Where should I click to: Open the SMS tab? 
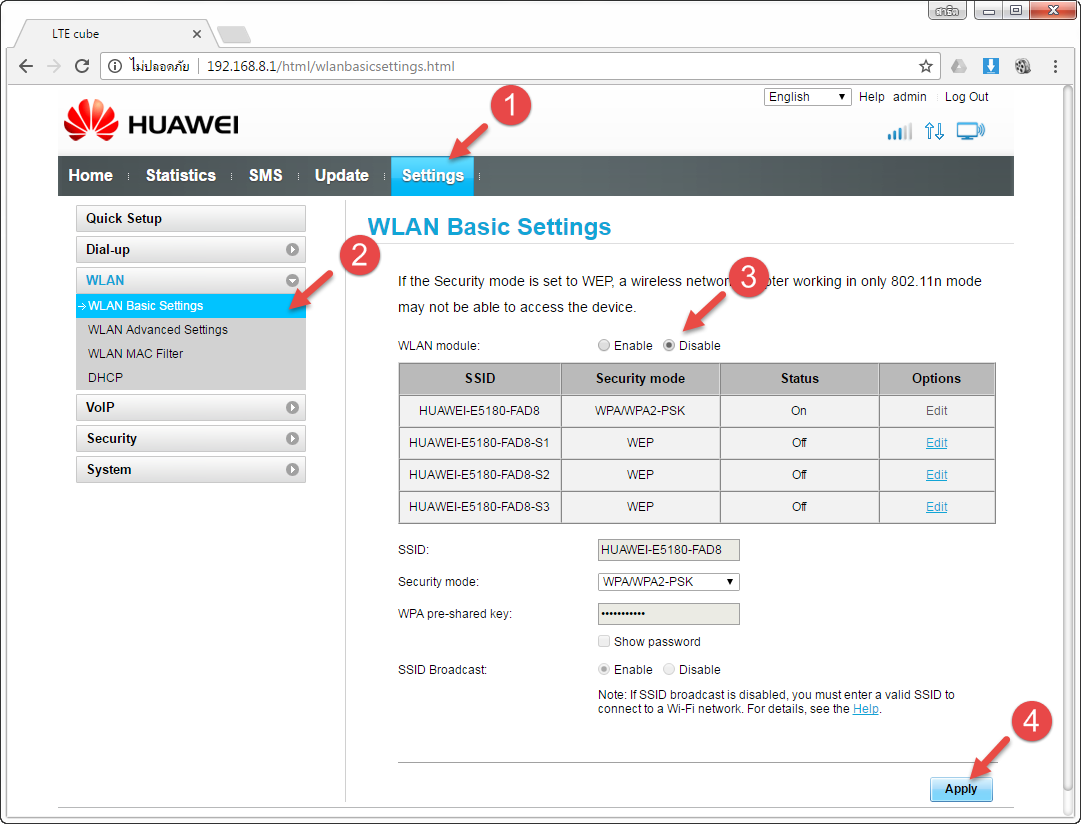[265, 176]
